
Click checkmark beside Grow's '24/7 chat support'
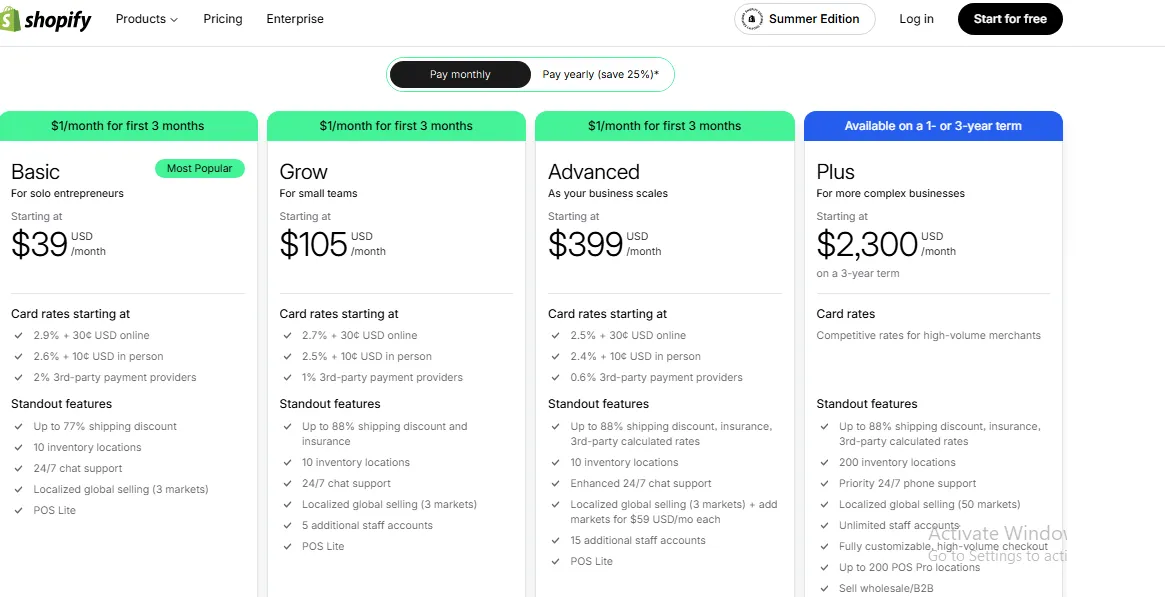point(288,483)
